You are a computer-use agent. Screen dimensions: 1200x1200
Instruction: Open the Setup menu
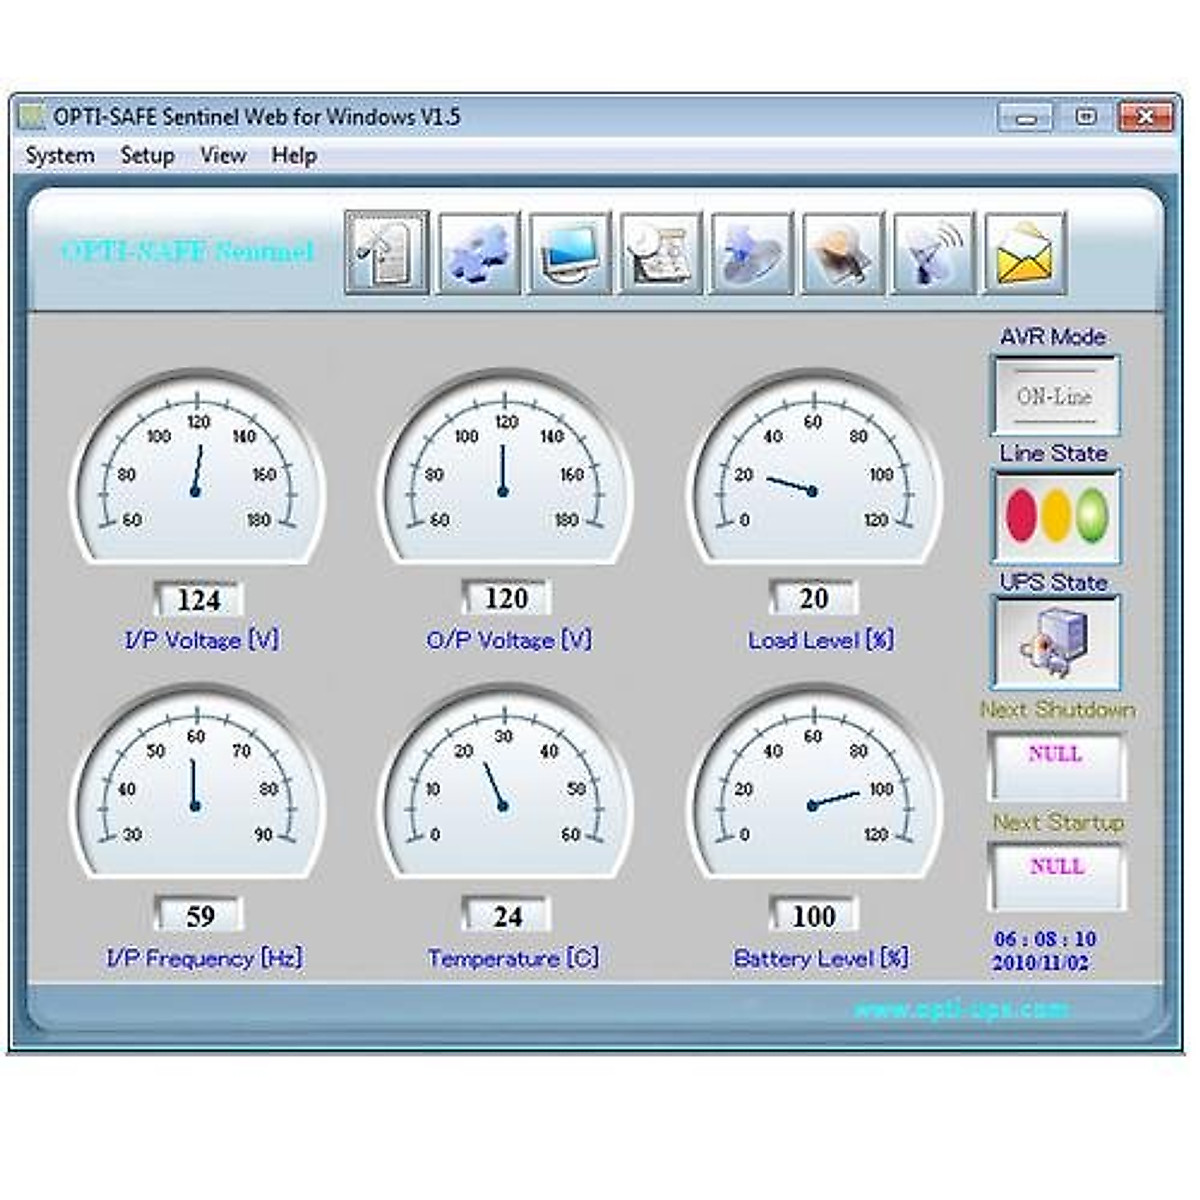pos(147,156)
